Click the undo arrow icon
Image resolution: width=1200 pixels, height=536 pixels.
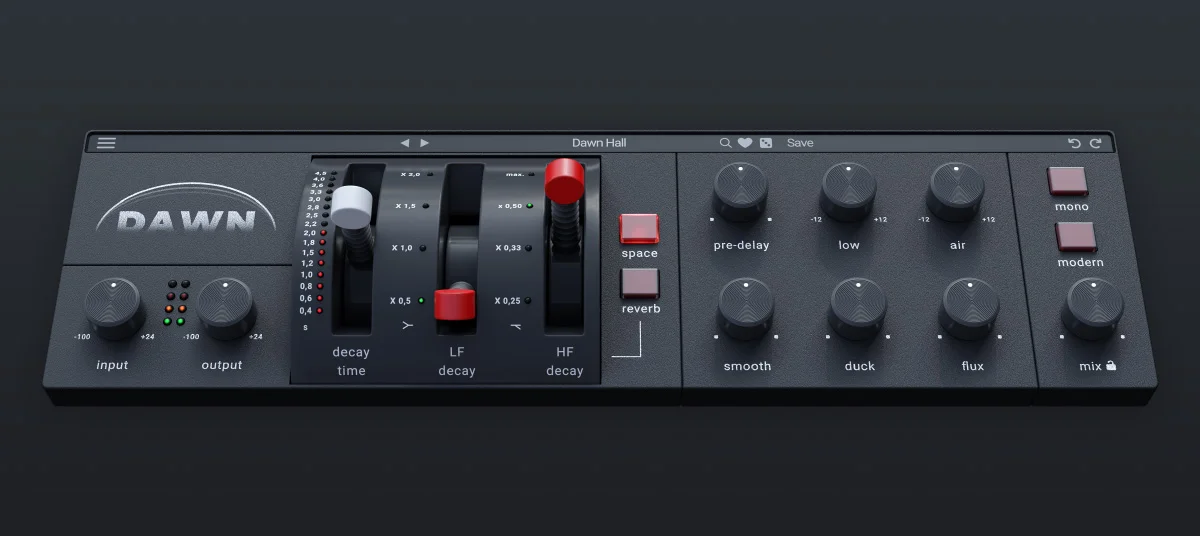click(x=1074, y=143)
